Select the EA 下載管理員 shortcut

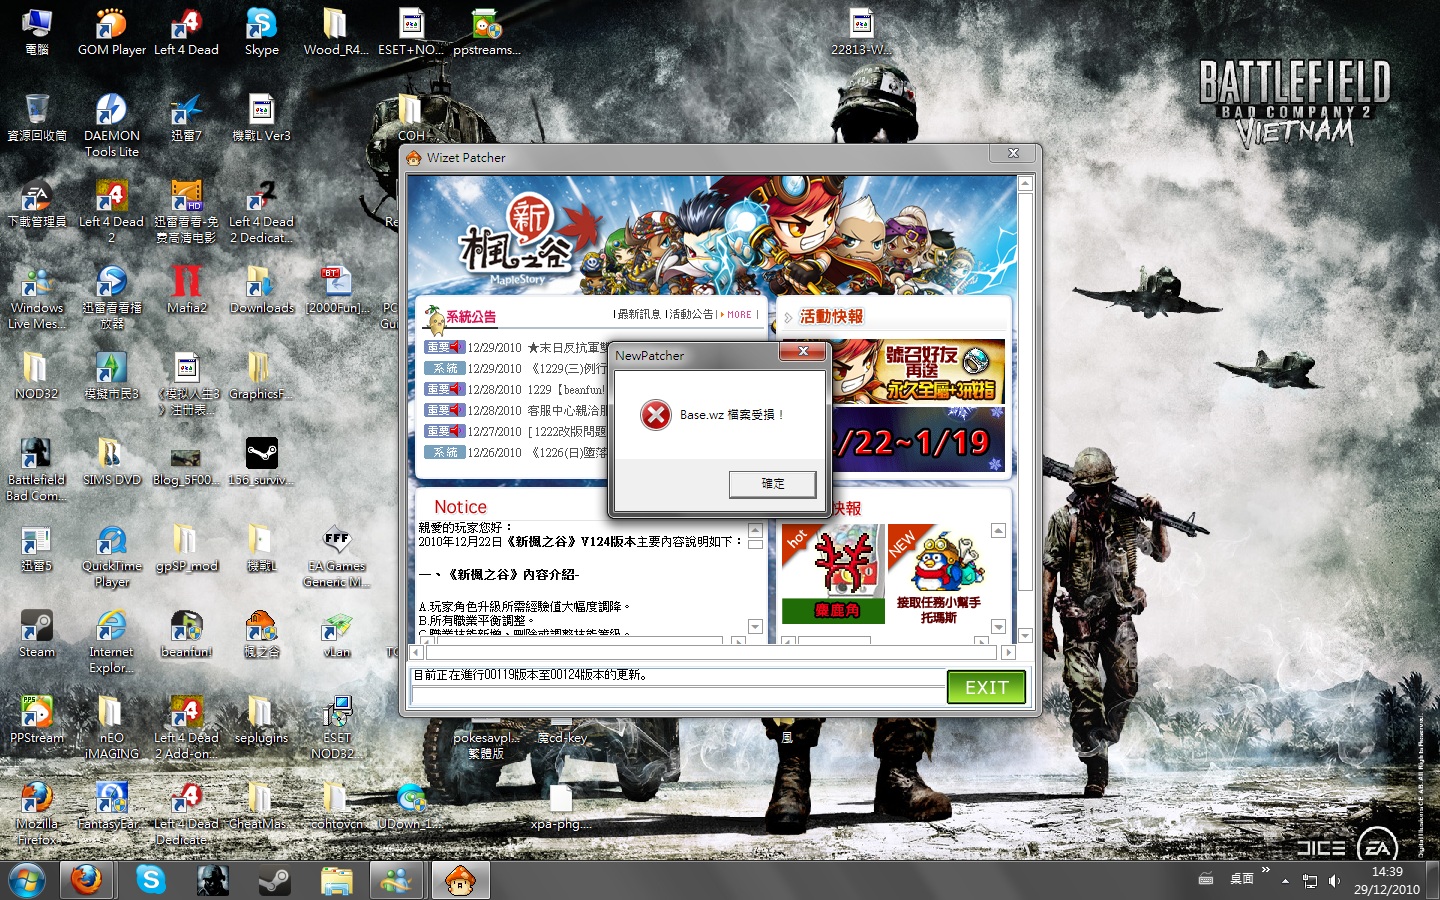[x=36, y=204]
